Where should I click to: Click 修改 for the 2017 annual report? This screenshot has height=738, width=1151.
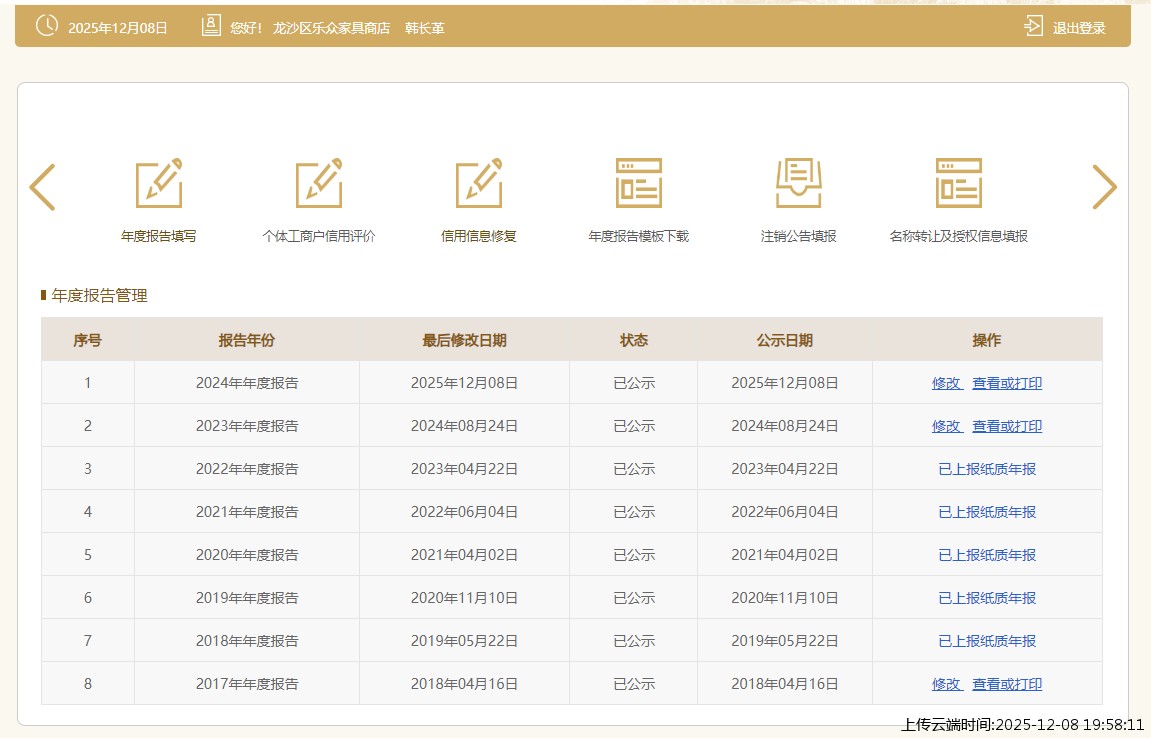coord(946,684)
